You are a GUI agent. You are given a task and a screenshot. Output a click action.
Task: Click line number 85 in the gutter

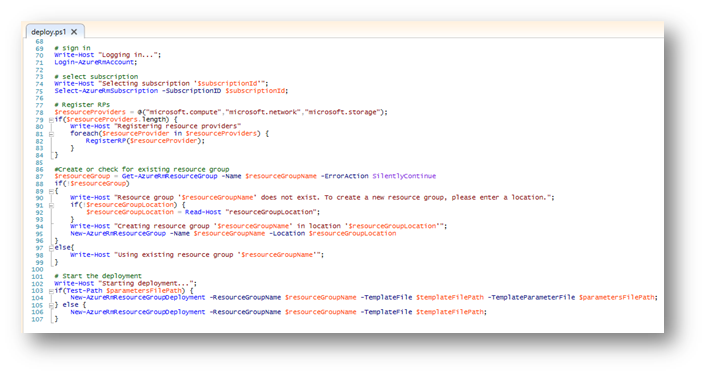click(x=40, y=162)
